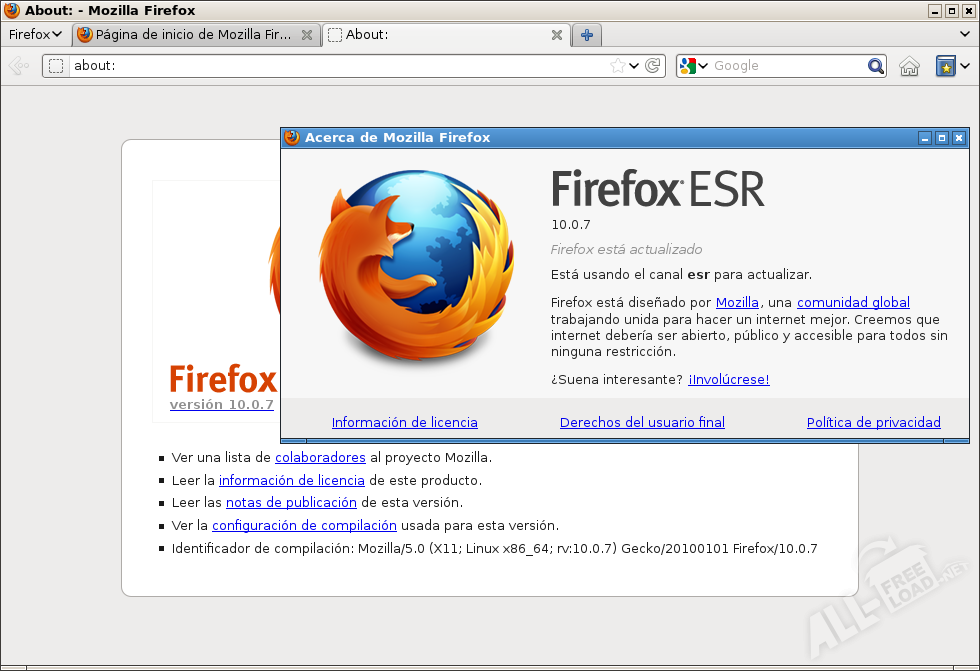Image resolution: width=980 pixels, height=671 pixels.
Task: Focus the Google search input field
Action: (788, 66)
